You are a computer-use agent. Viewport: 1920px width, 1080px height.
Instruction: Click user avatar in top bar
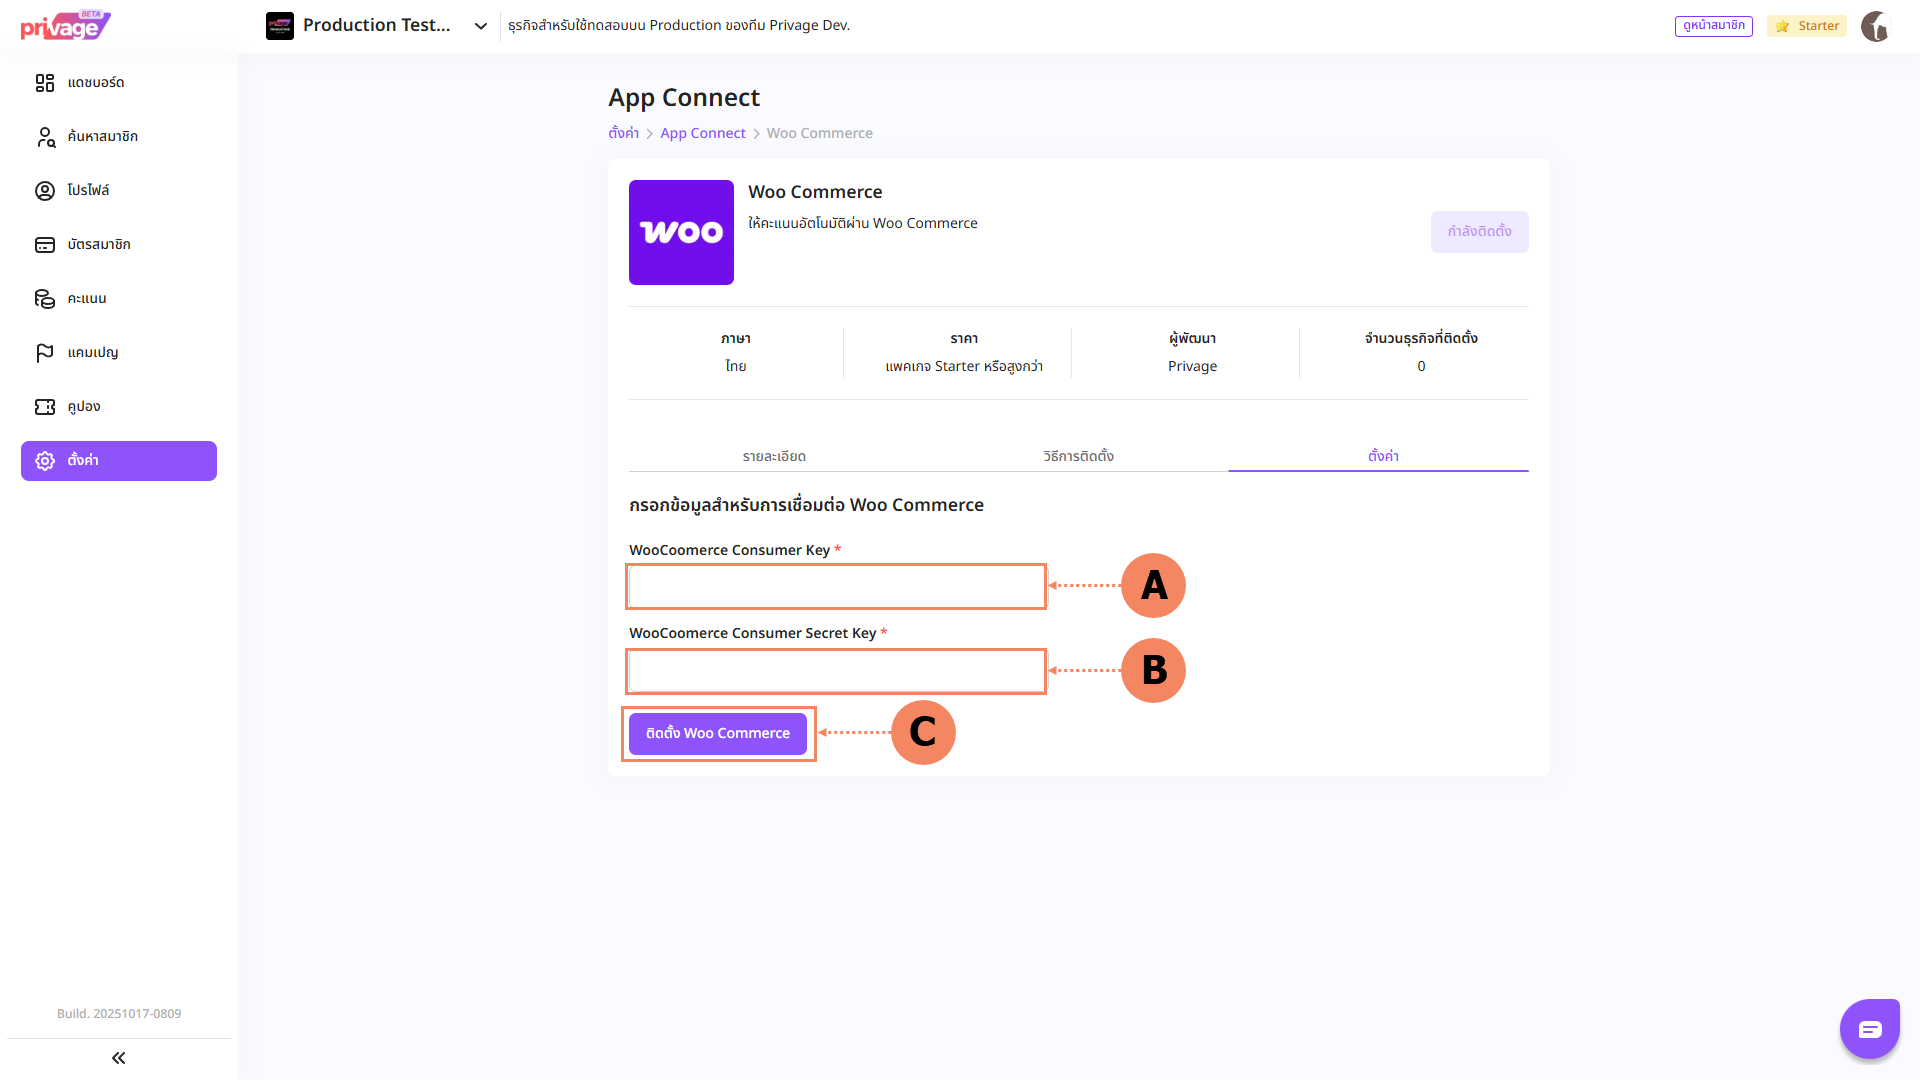pyautogui.click(x=1875, y=26)
